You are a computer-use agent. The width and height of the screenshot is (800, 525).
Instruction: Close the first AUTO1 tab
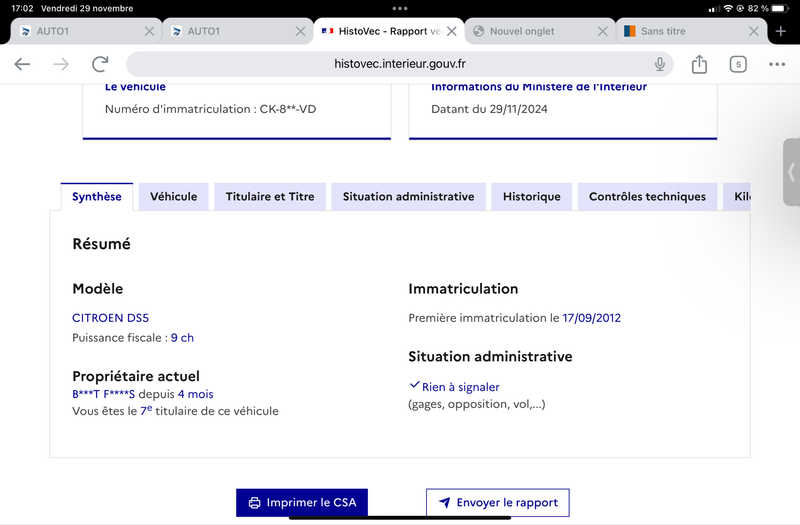point(149,32)
